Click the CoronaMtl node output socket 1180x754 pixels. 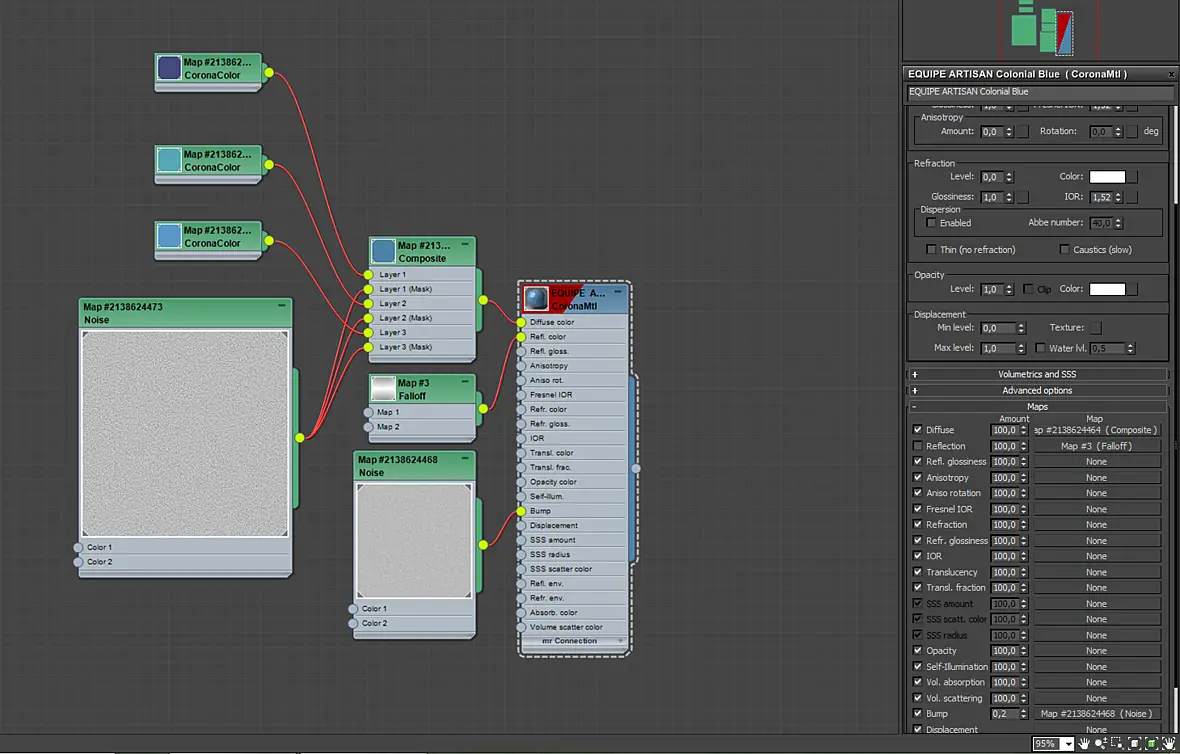click(x=636, y=468)
